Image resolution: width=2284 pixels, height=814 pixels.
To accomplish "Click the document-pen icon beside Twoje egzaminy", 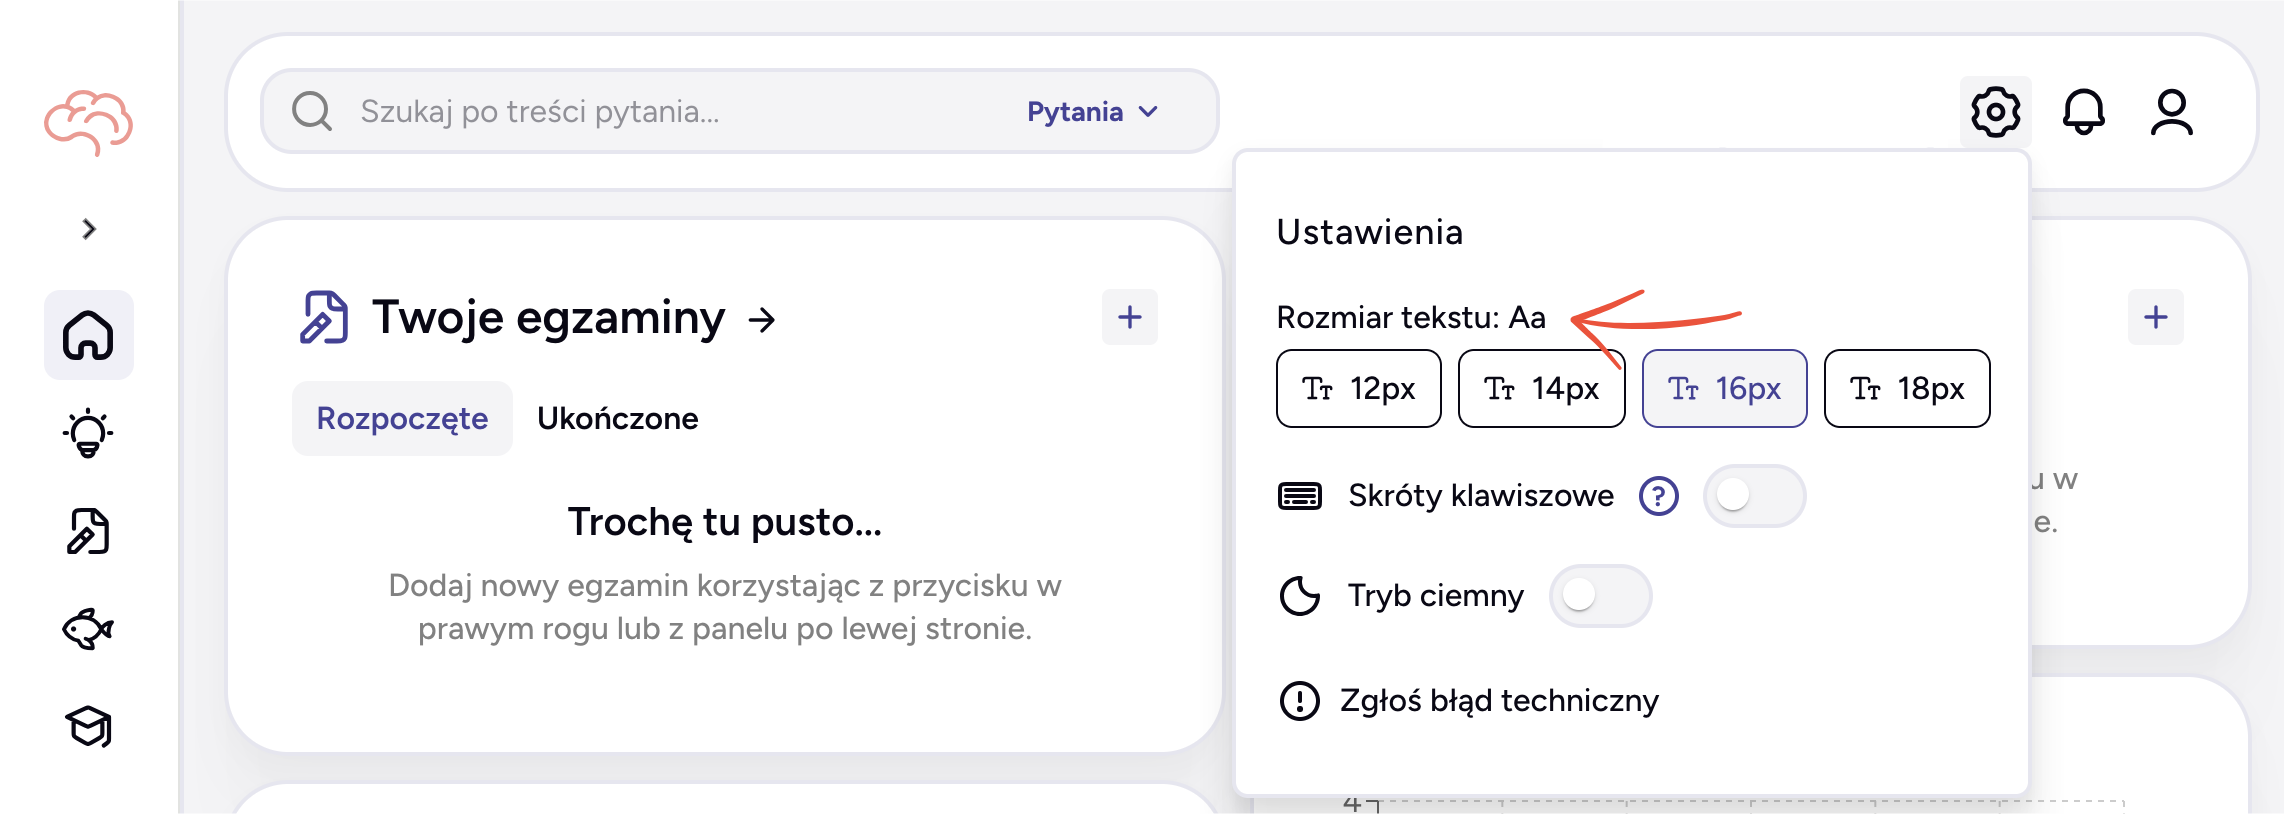I will pos(324,318).
